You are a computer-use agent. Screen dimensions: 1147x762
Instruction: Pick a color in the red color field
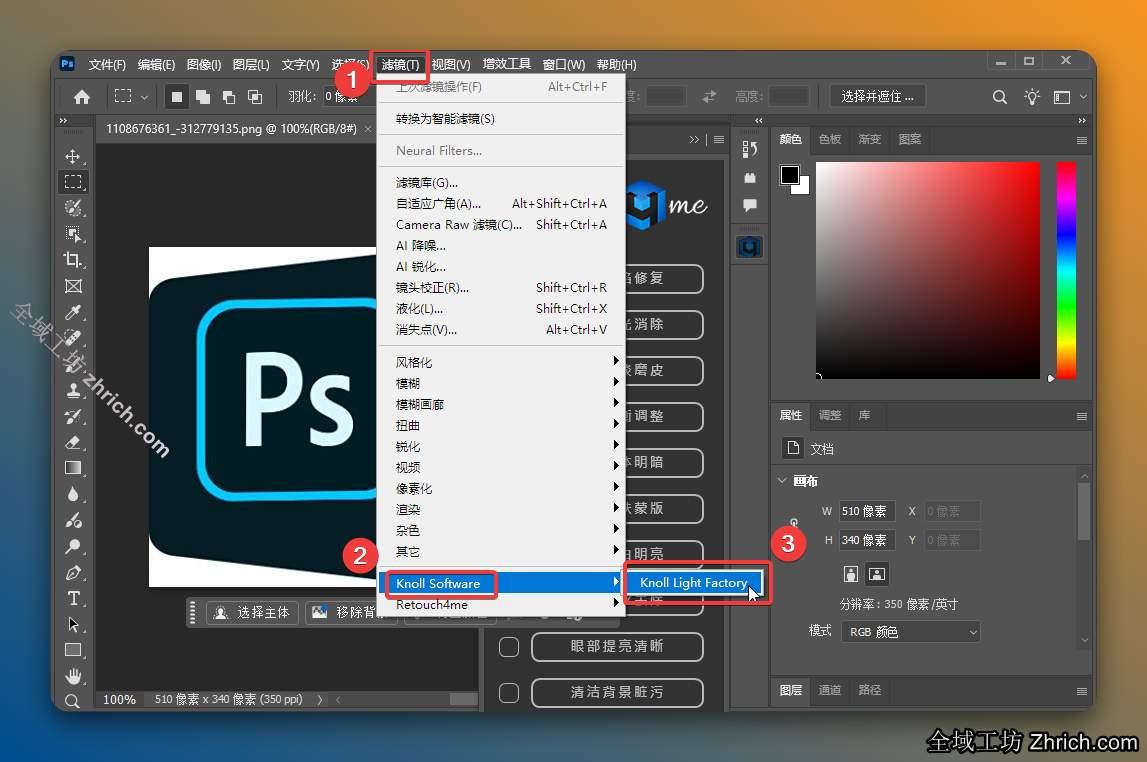tap(928, 270)
